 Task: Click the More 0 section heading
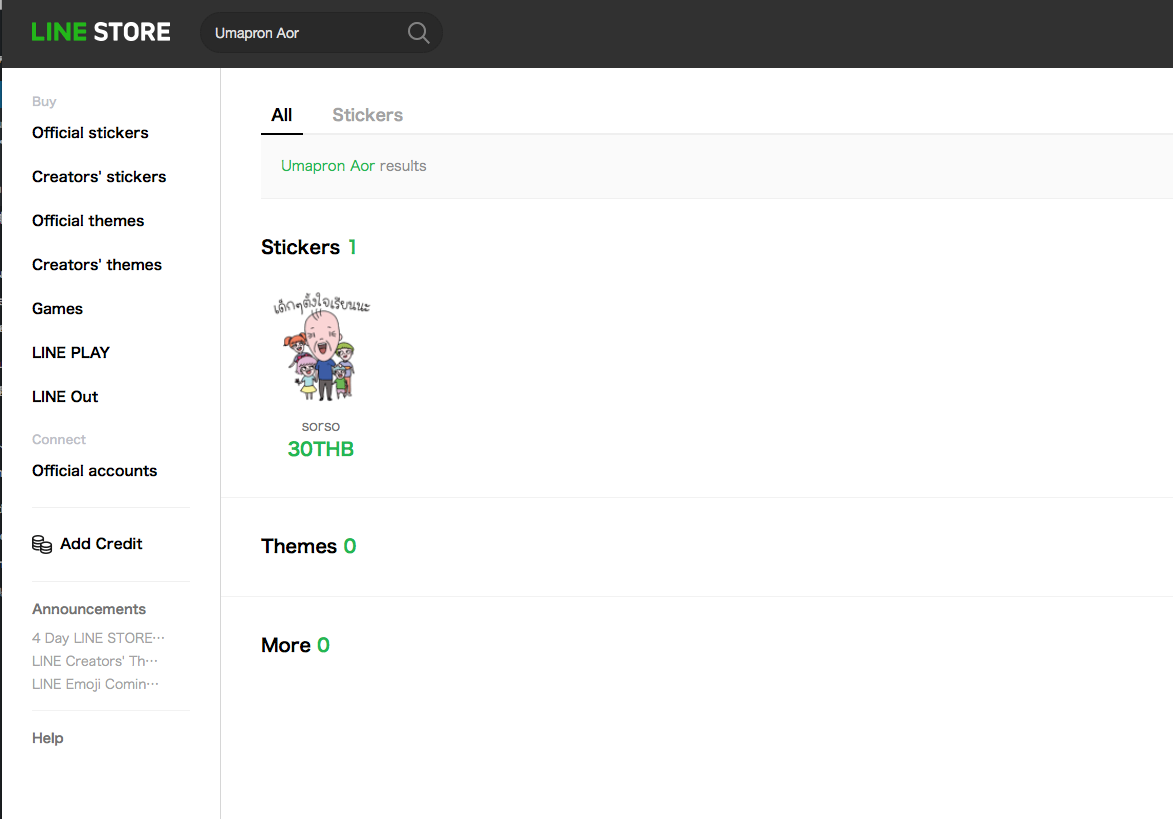coord(295,645)
